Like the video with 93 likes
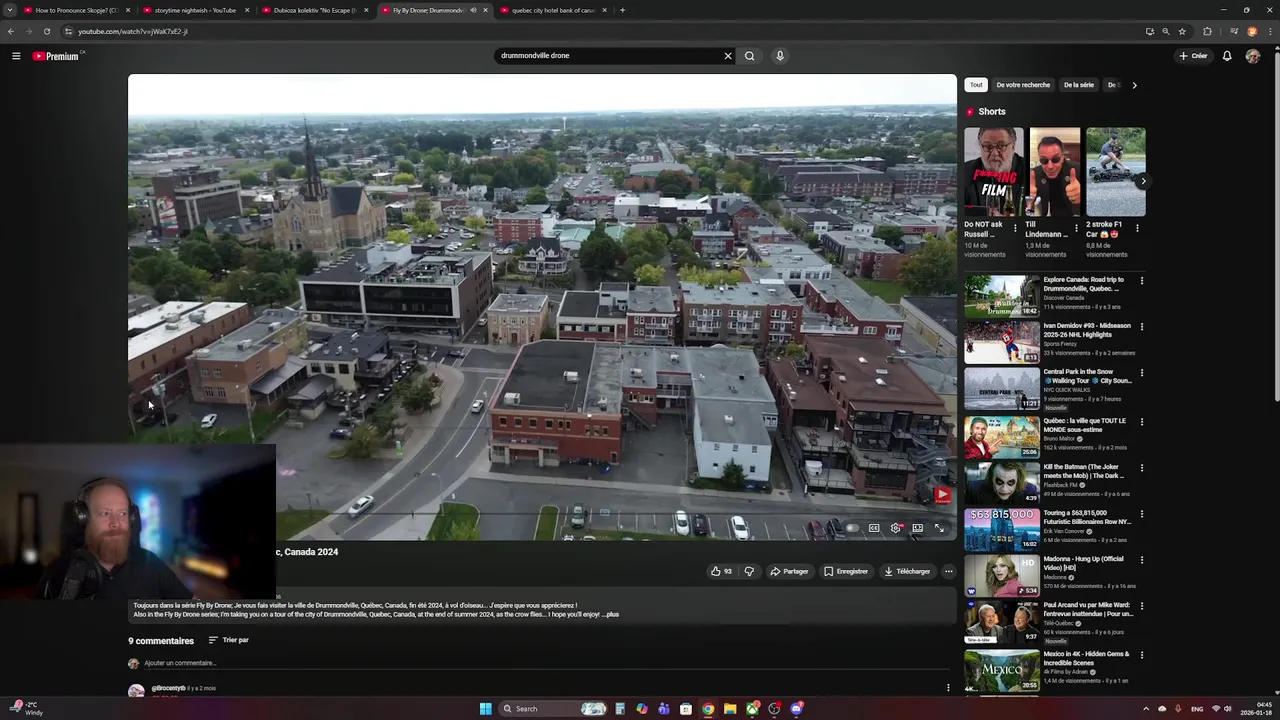 (x=721, y=571)
